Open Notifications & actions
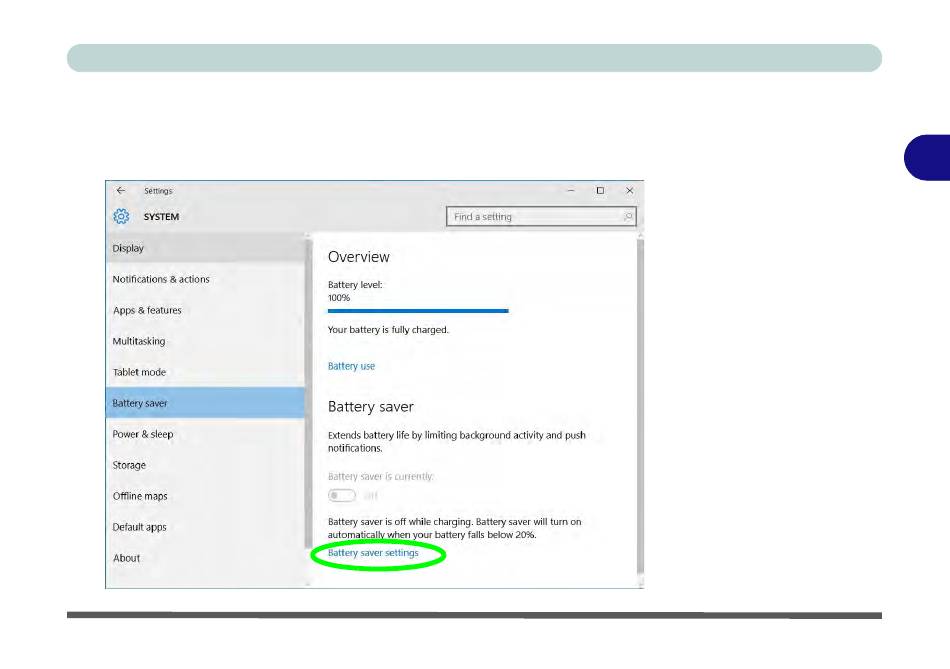The height and width of the screenshot is (669, 950). [x=205, y=279]
